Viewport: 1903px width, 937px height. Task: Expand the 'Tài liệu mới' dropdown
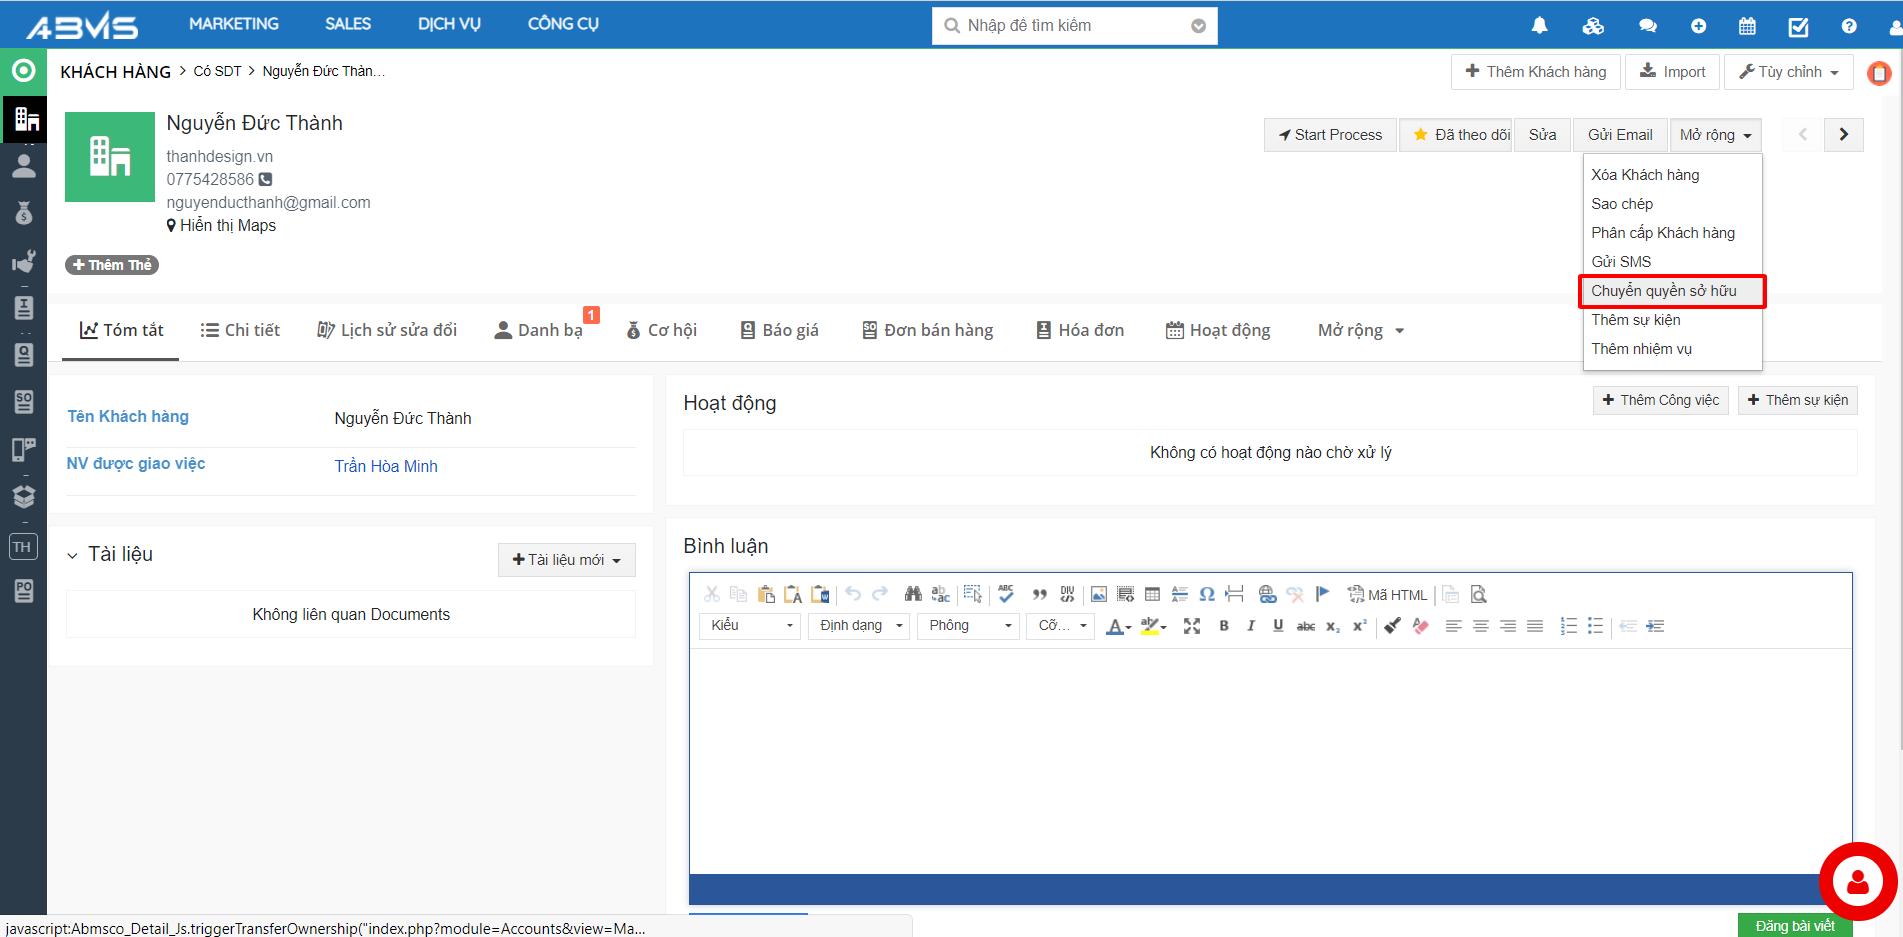pos(566,560)
